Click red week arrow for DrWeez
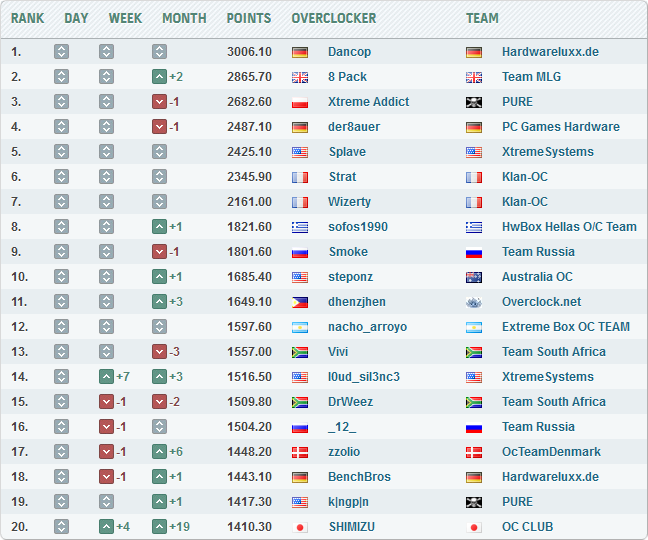This screenshot has height=540, width=648. (x=106, y=402)
